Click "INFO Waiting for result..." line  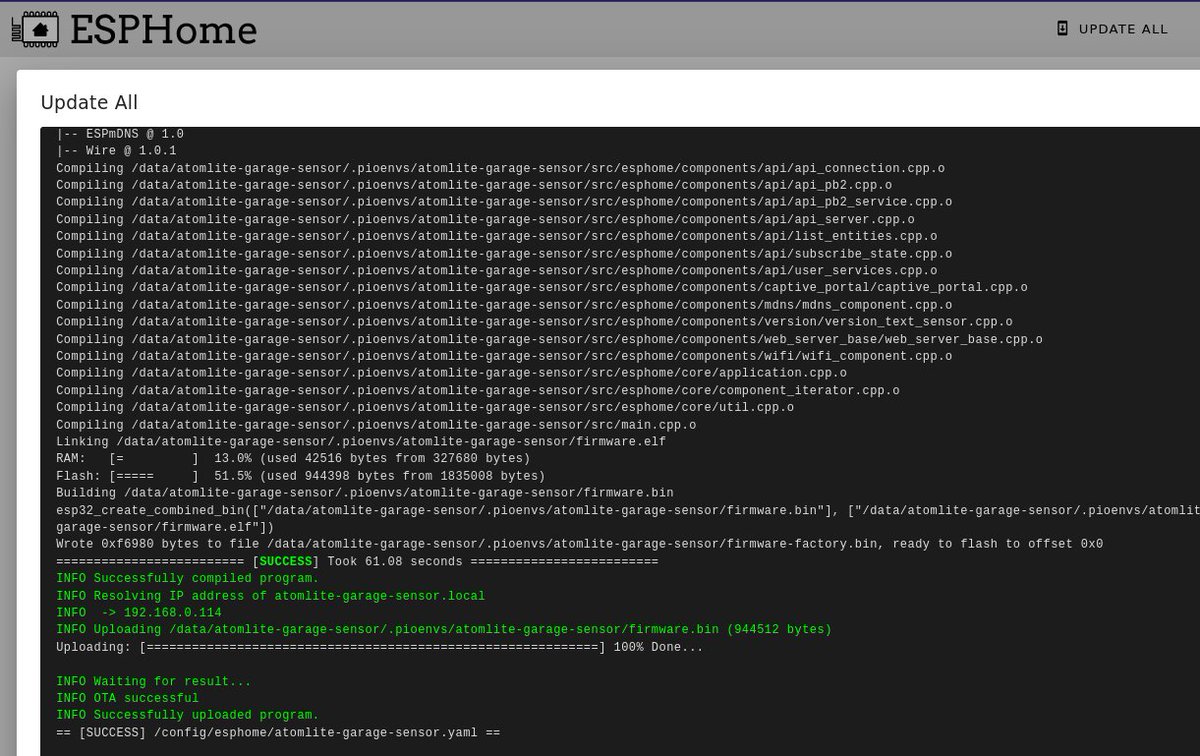pos(154,681)
